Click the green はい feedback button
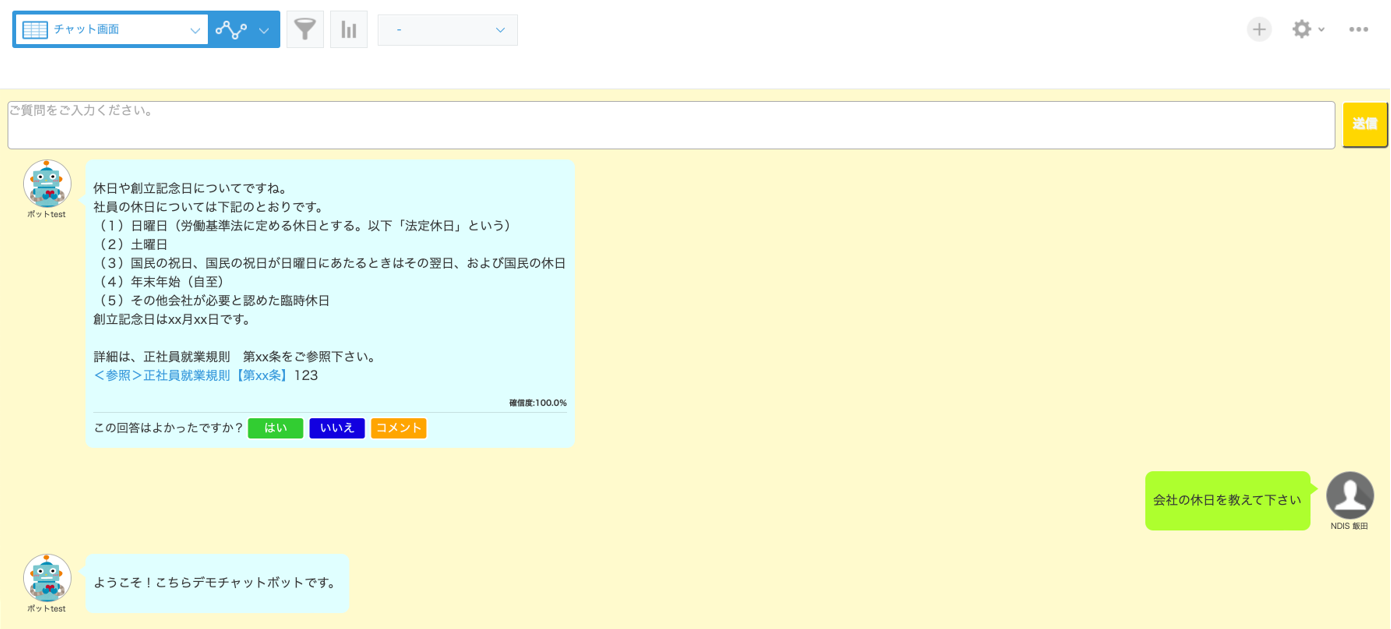This screenshot has width=1391, height=629. [x=275, y=428]
